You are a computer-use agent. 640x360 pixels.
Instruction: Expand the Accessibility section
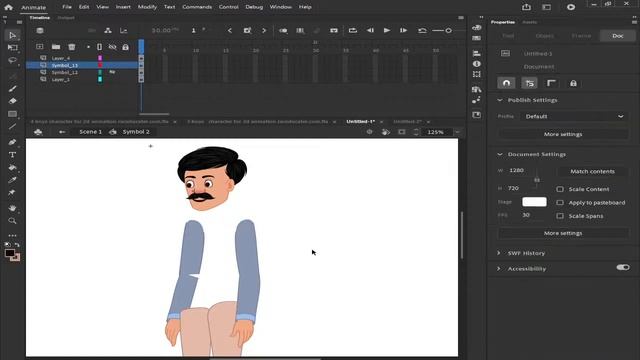(x=498, y=269)
